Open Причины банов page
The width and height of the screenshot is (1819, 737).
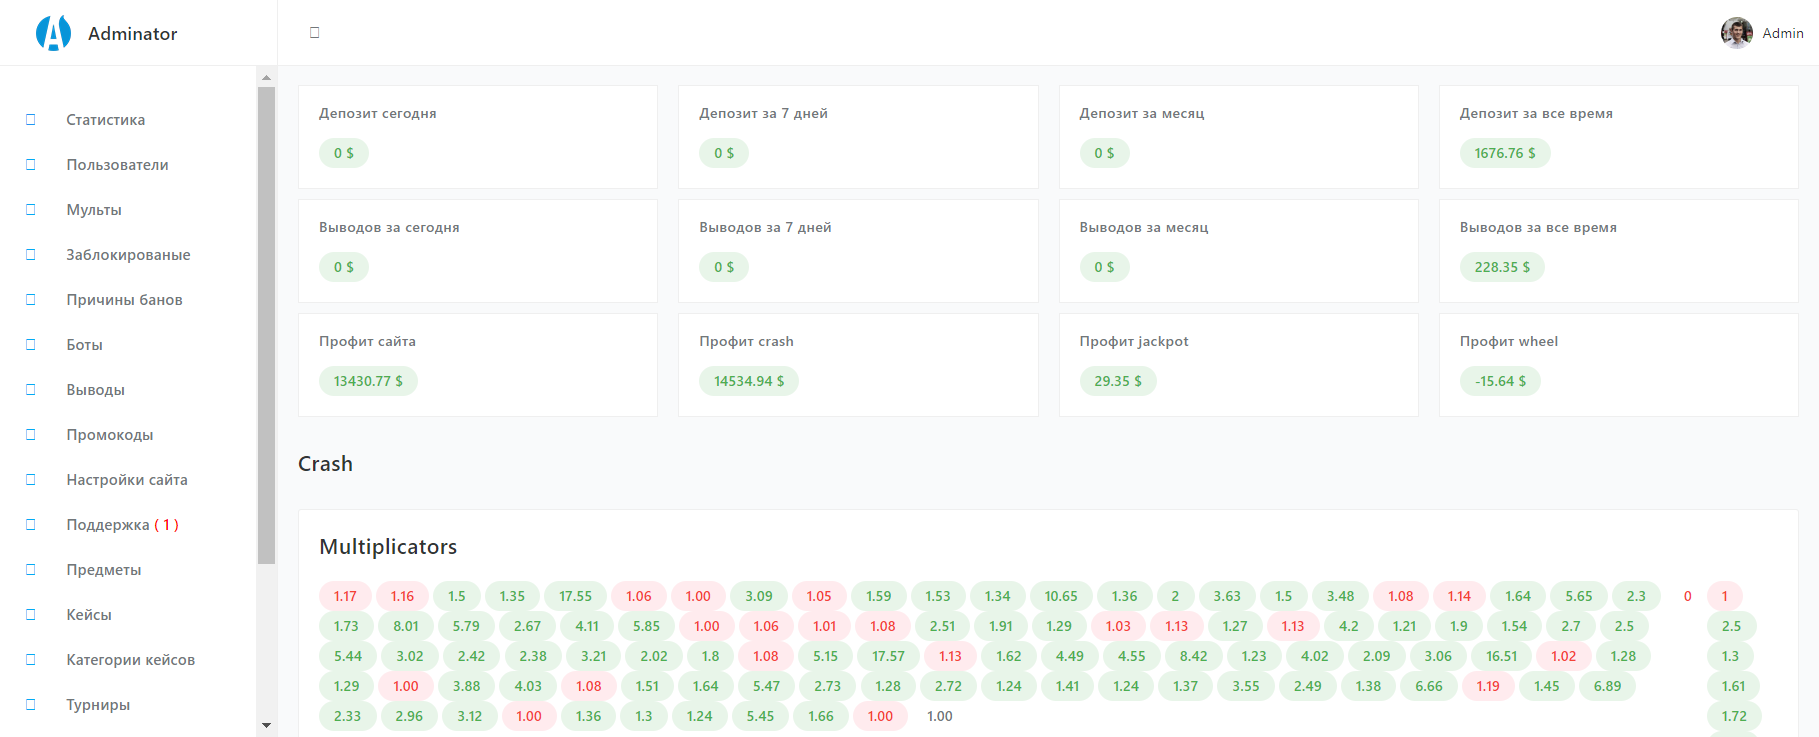pos(124,300)
